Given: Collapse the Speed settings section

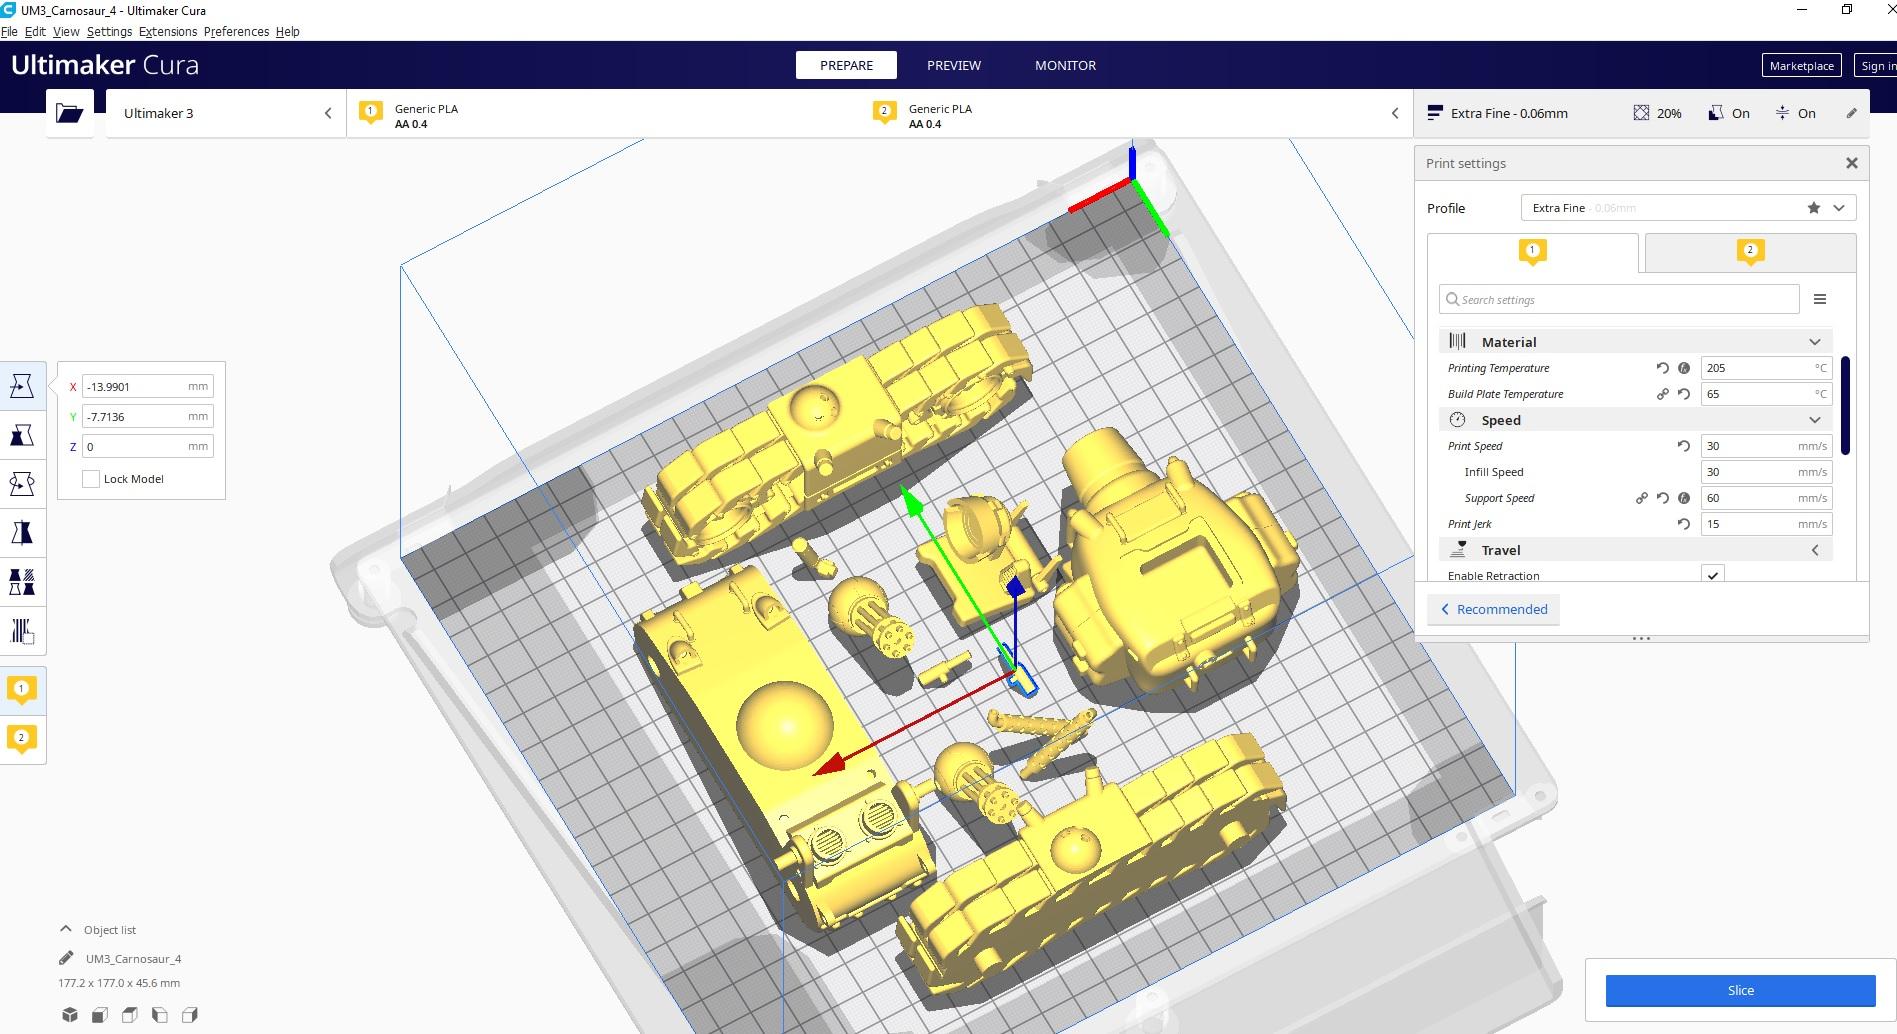Looking at the screenshot, I should (1636, 420).
